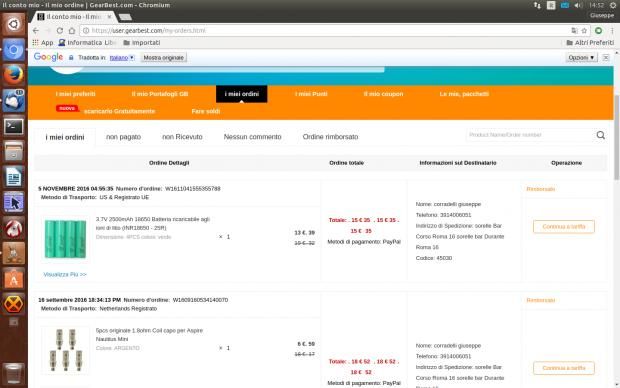Click 'Continua a tariffa' for battery order
Viewport: 620px width, 388px height.
tap(563, 227)
